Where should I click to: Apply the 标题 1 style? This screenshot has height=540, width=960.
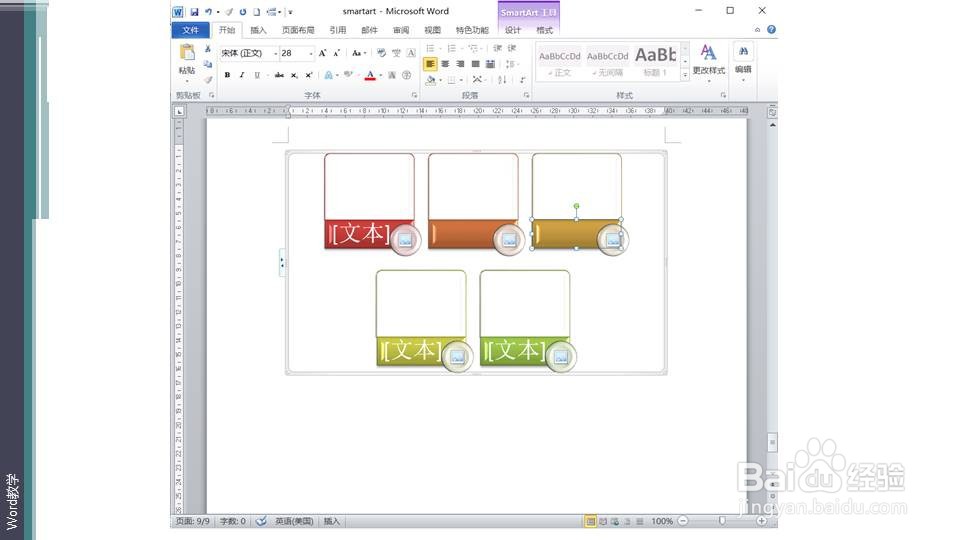(655, 63)
